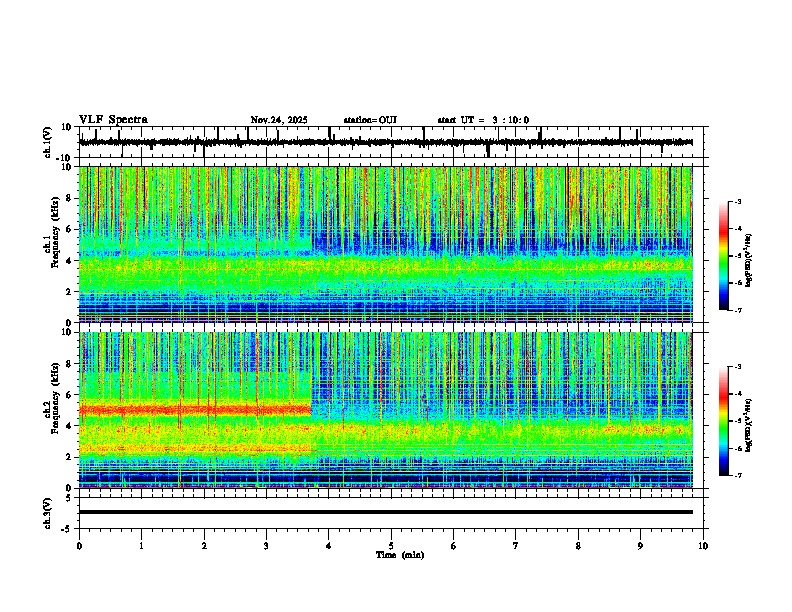Click time axis tick label "4"
792x612 pixels.
[329, 546]
